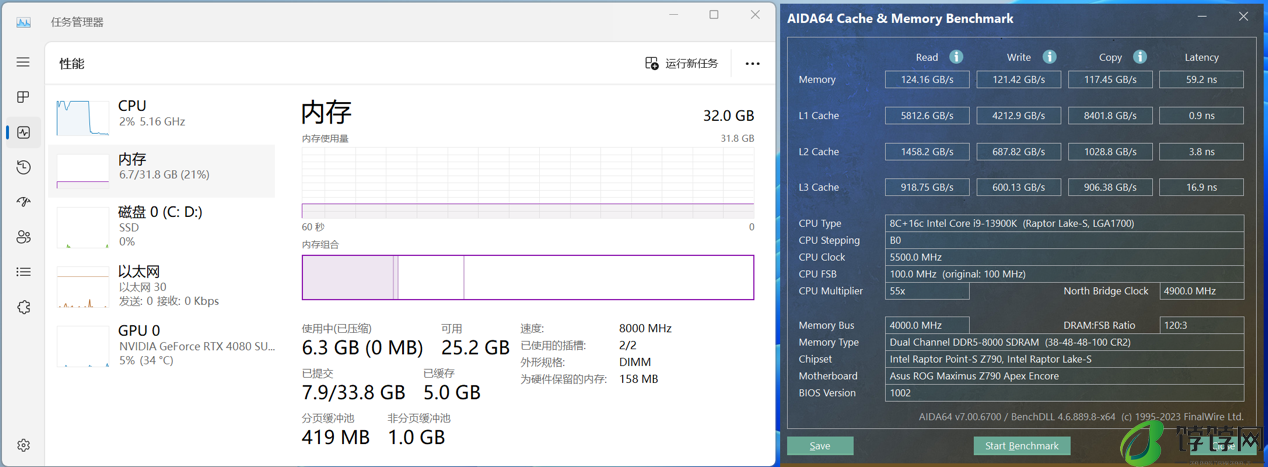Screen dimensions: 1268x467
Task: Click the Read info icon in AIDA64
Action: coord(956,57)
